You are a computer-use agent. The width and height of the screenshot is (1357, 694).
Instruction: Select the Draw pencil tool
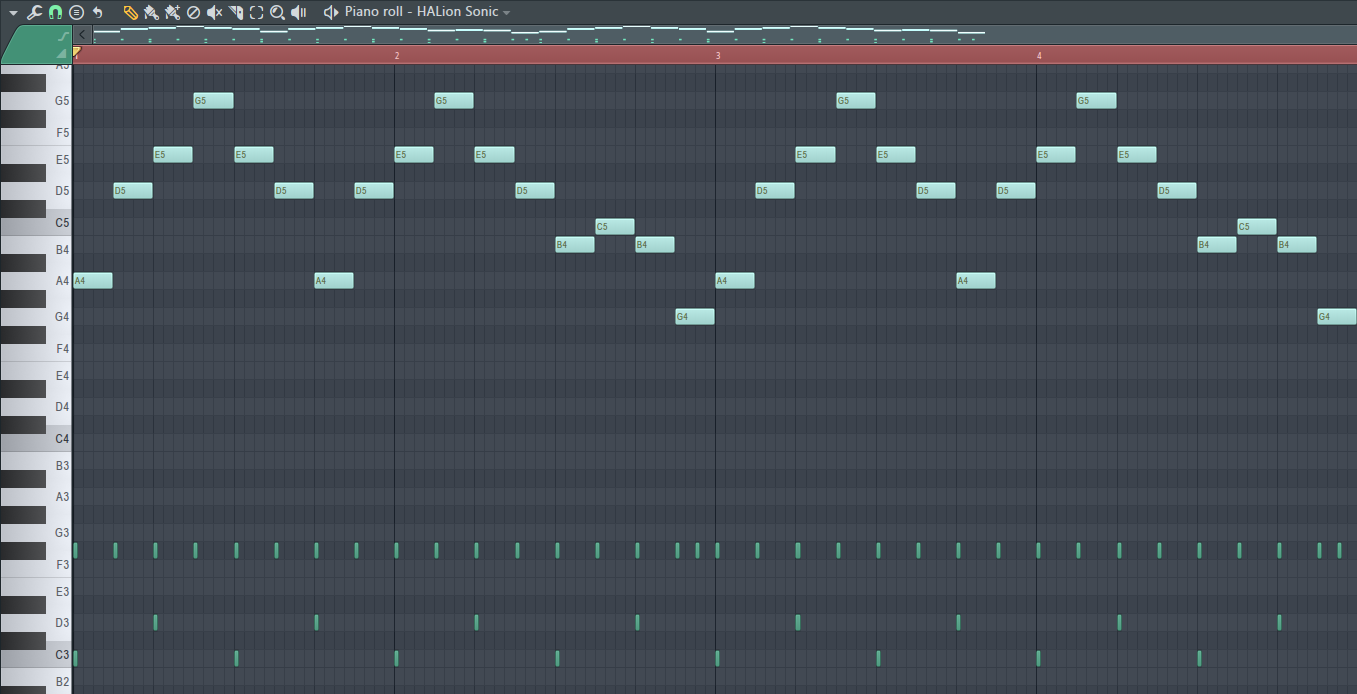click(130, 12)
